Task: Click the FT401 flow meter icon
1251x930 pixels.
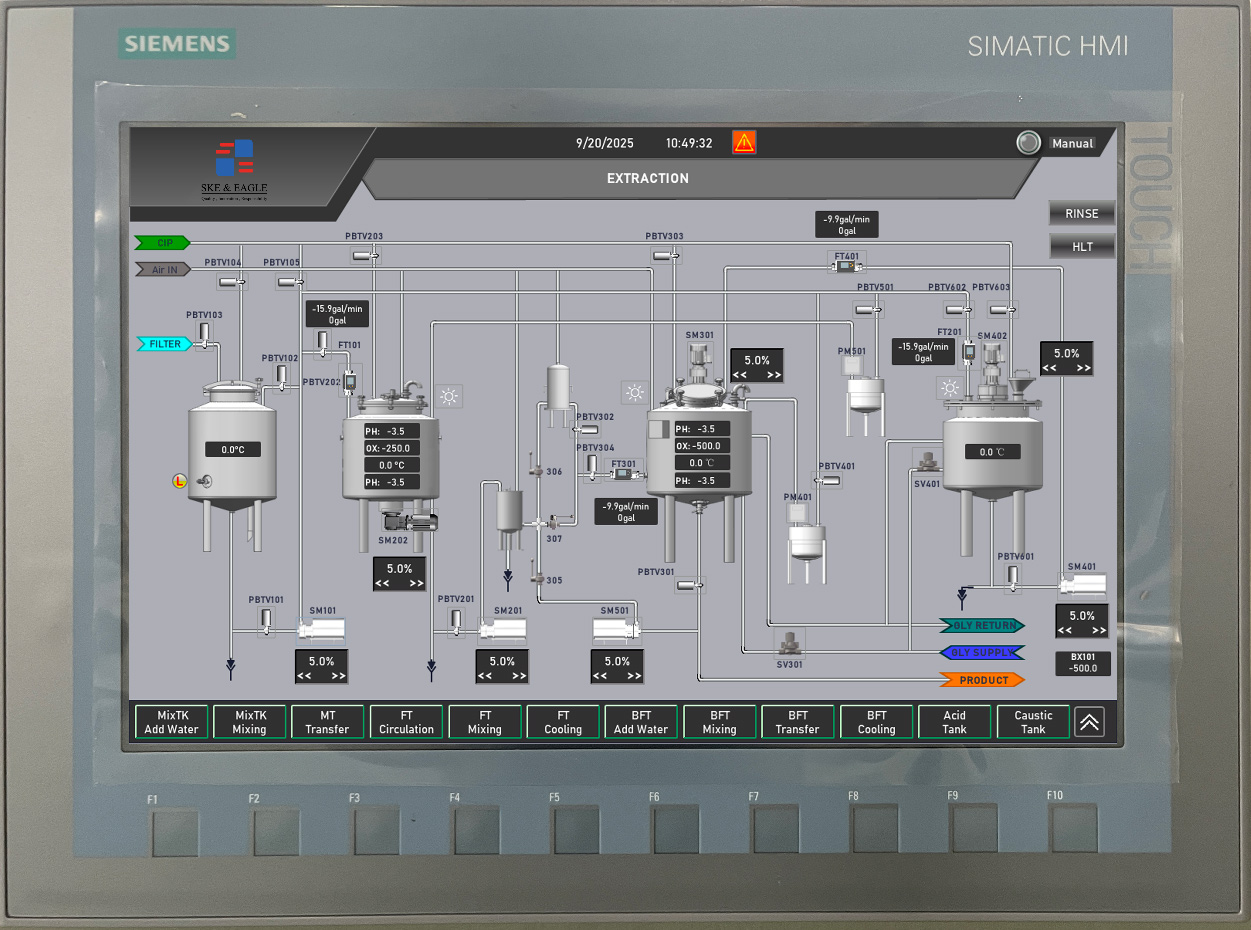Action: coord(847,265)
